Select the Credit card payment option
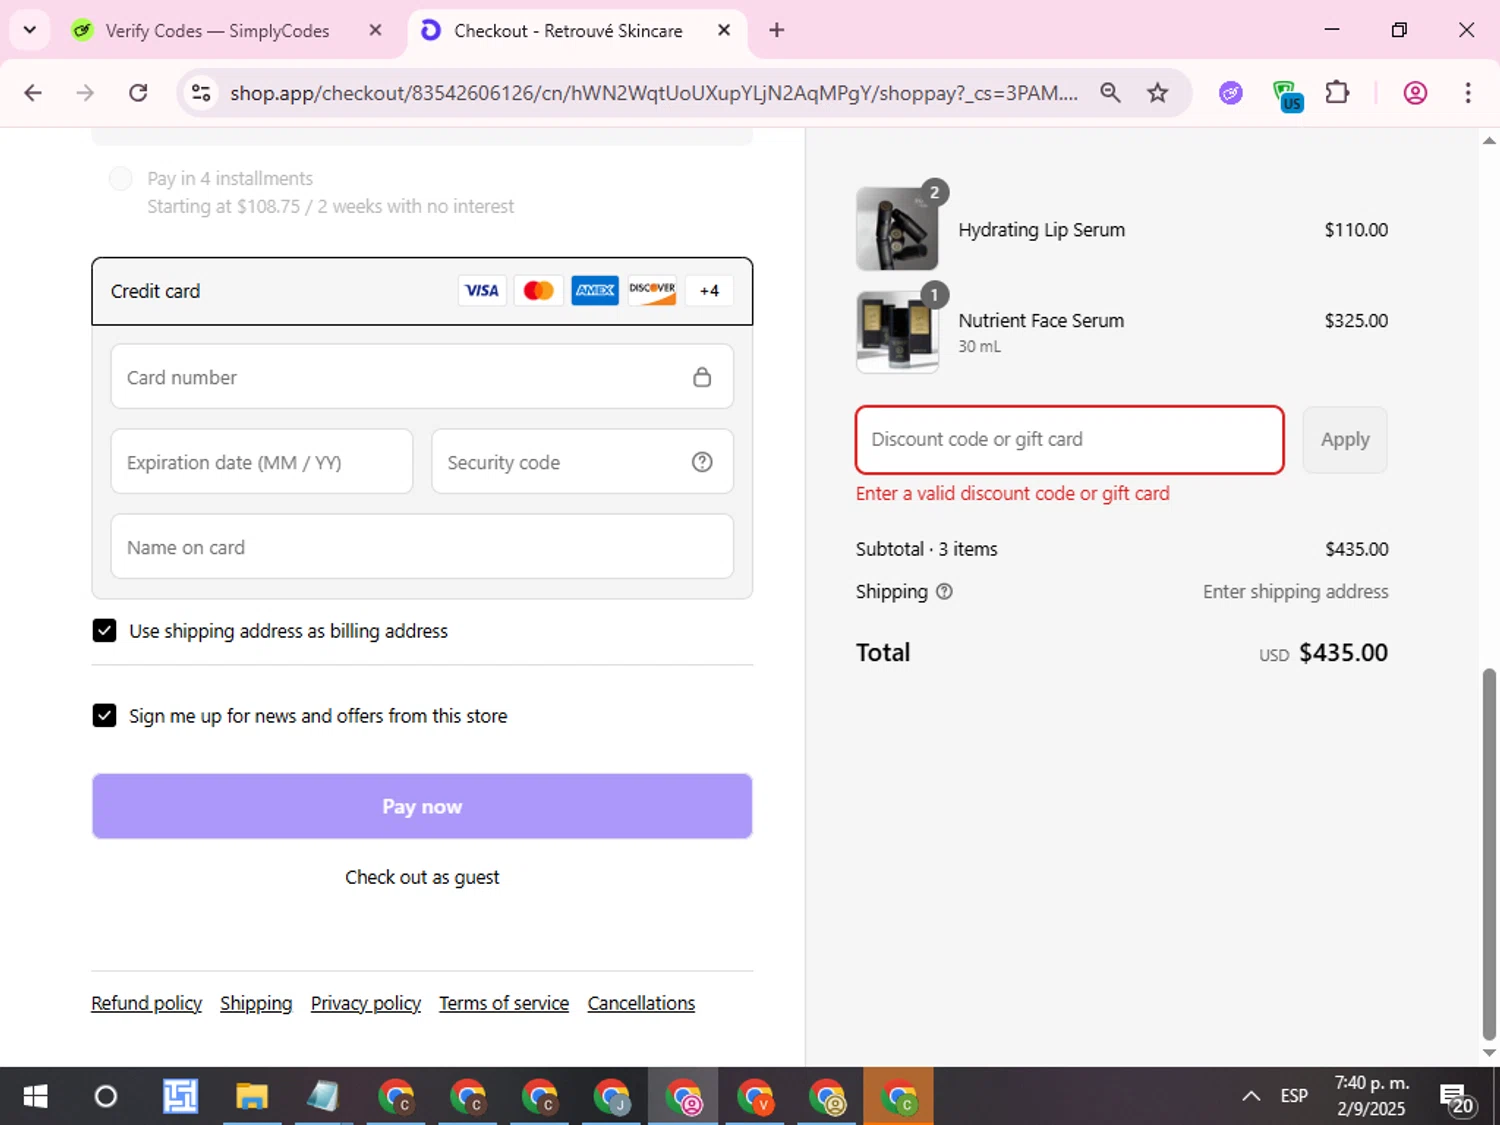This screenshot has width=1500, height=1125. [422, 291]
